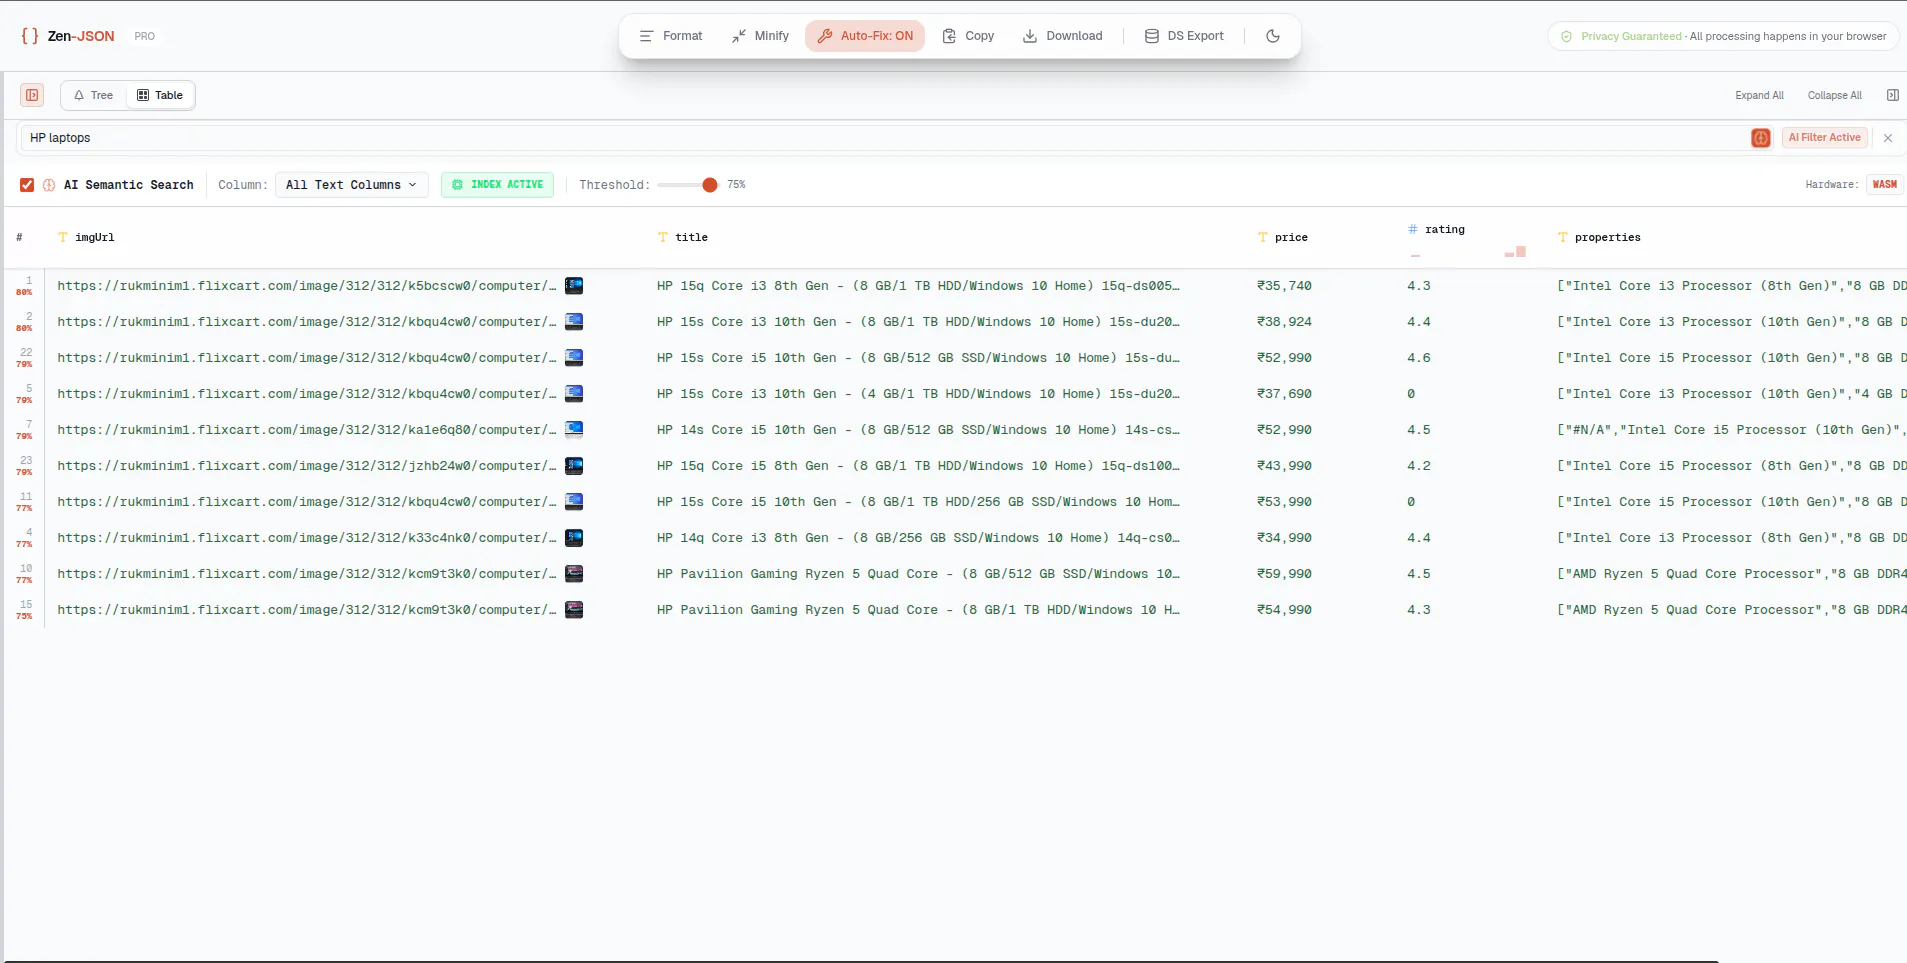The width and height of the screenshot is (1907, 963).
Task: Click Collapse All
Action: (x=1834, y=96)
